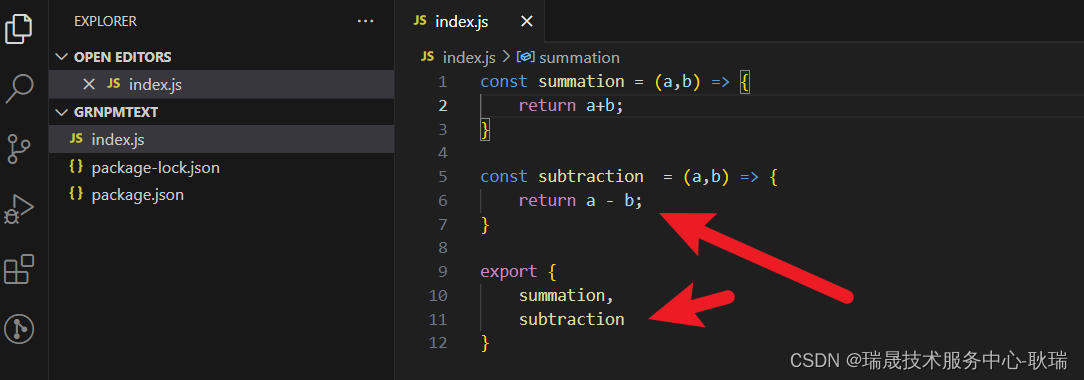Click 'export' keyword on line 9
Viewport: 1084px width, 380px height.
[508, 271]
